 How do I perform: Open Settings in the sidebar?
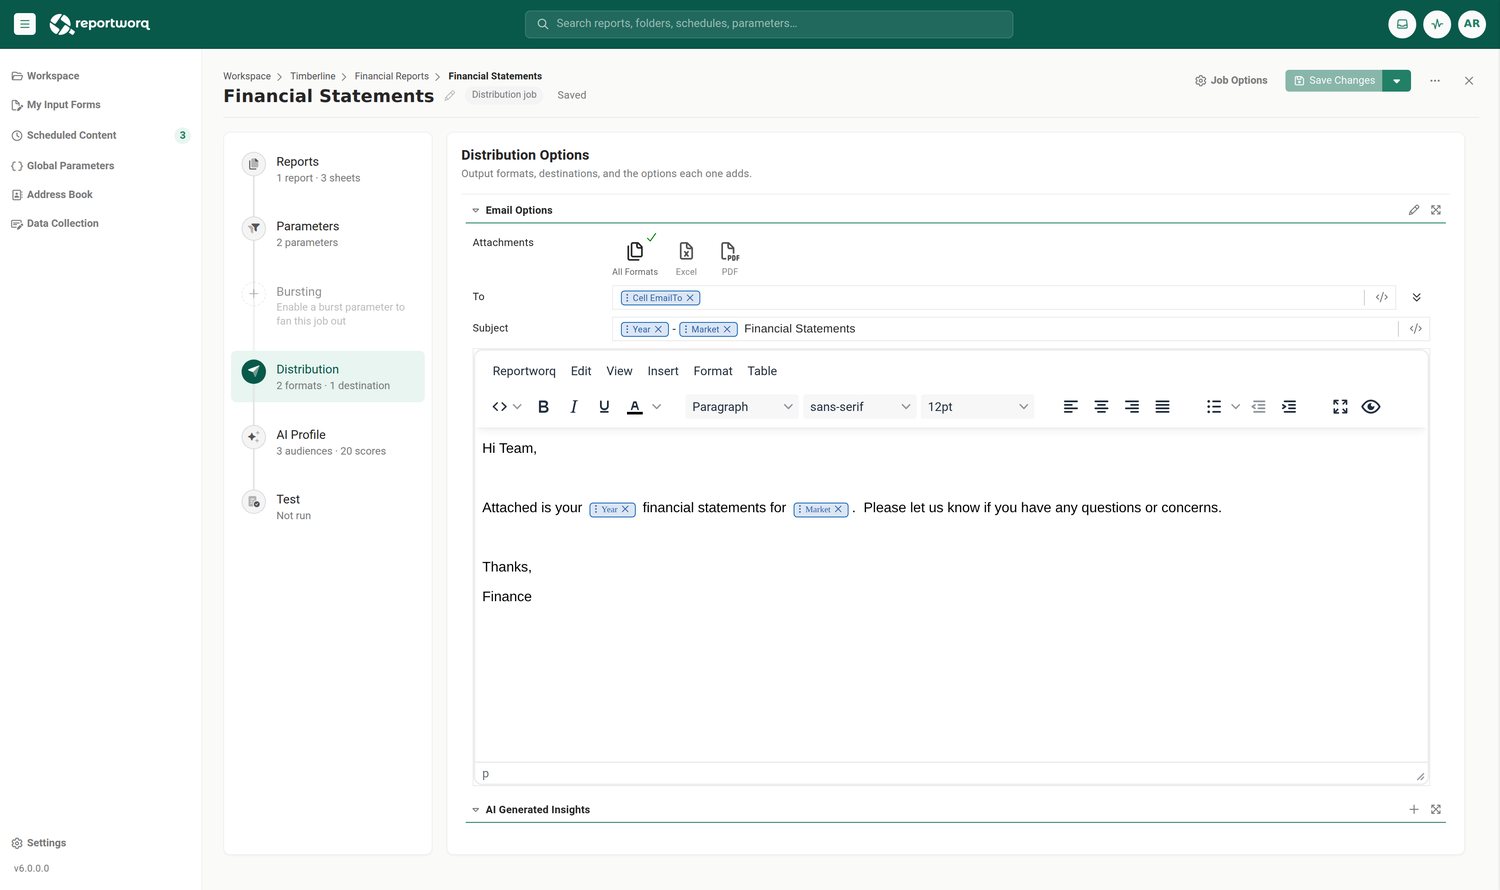[x=39, y=843]
